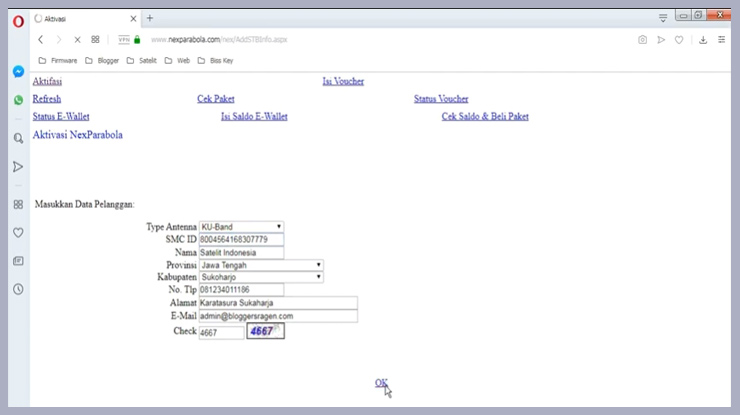Open the tab menu icon in title bar
The width and height of the screenshot is (740, 415).
[x=663, y=18]
